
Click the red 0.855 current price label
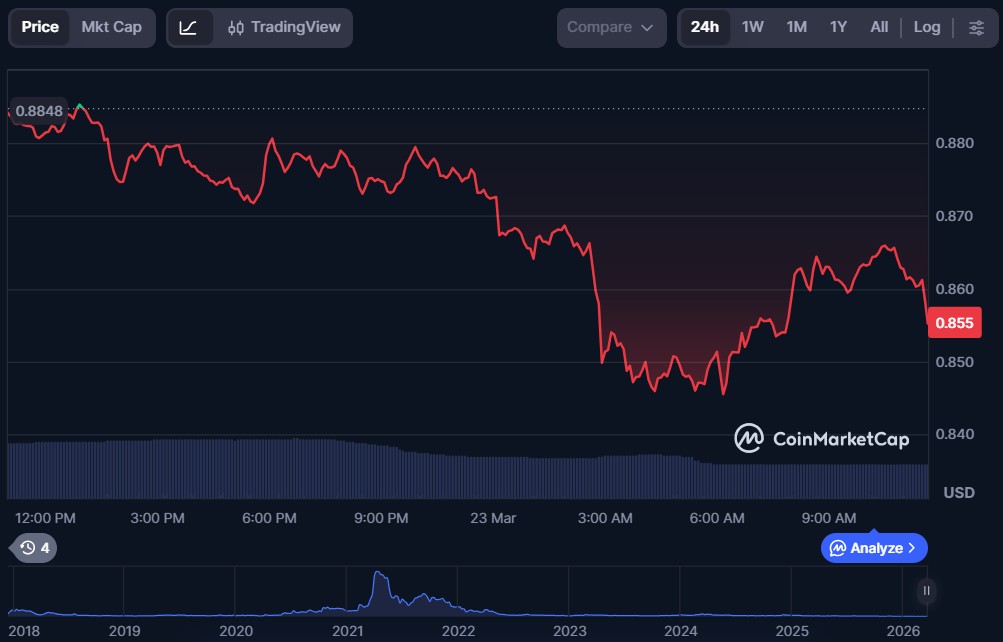click(954, 323)
